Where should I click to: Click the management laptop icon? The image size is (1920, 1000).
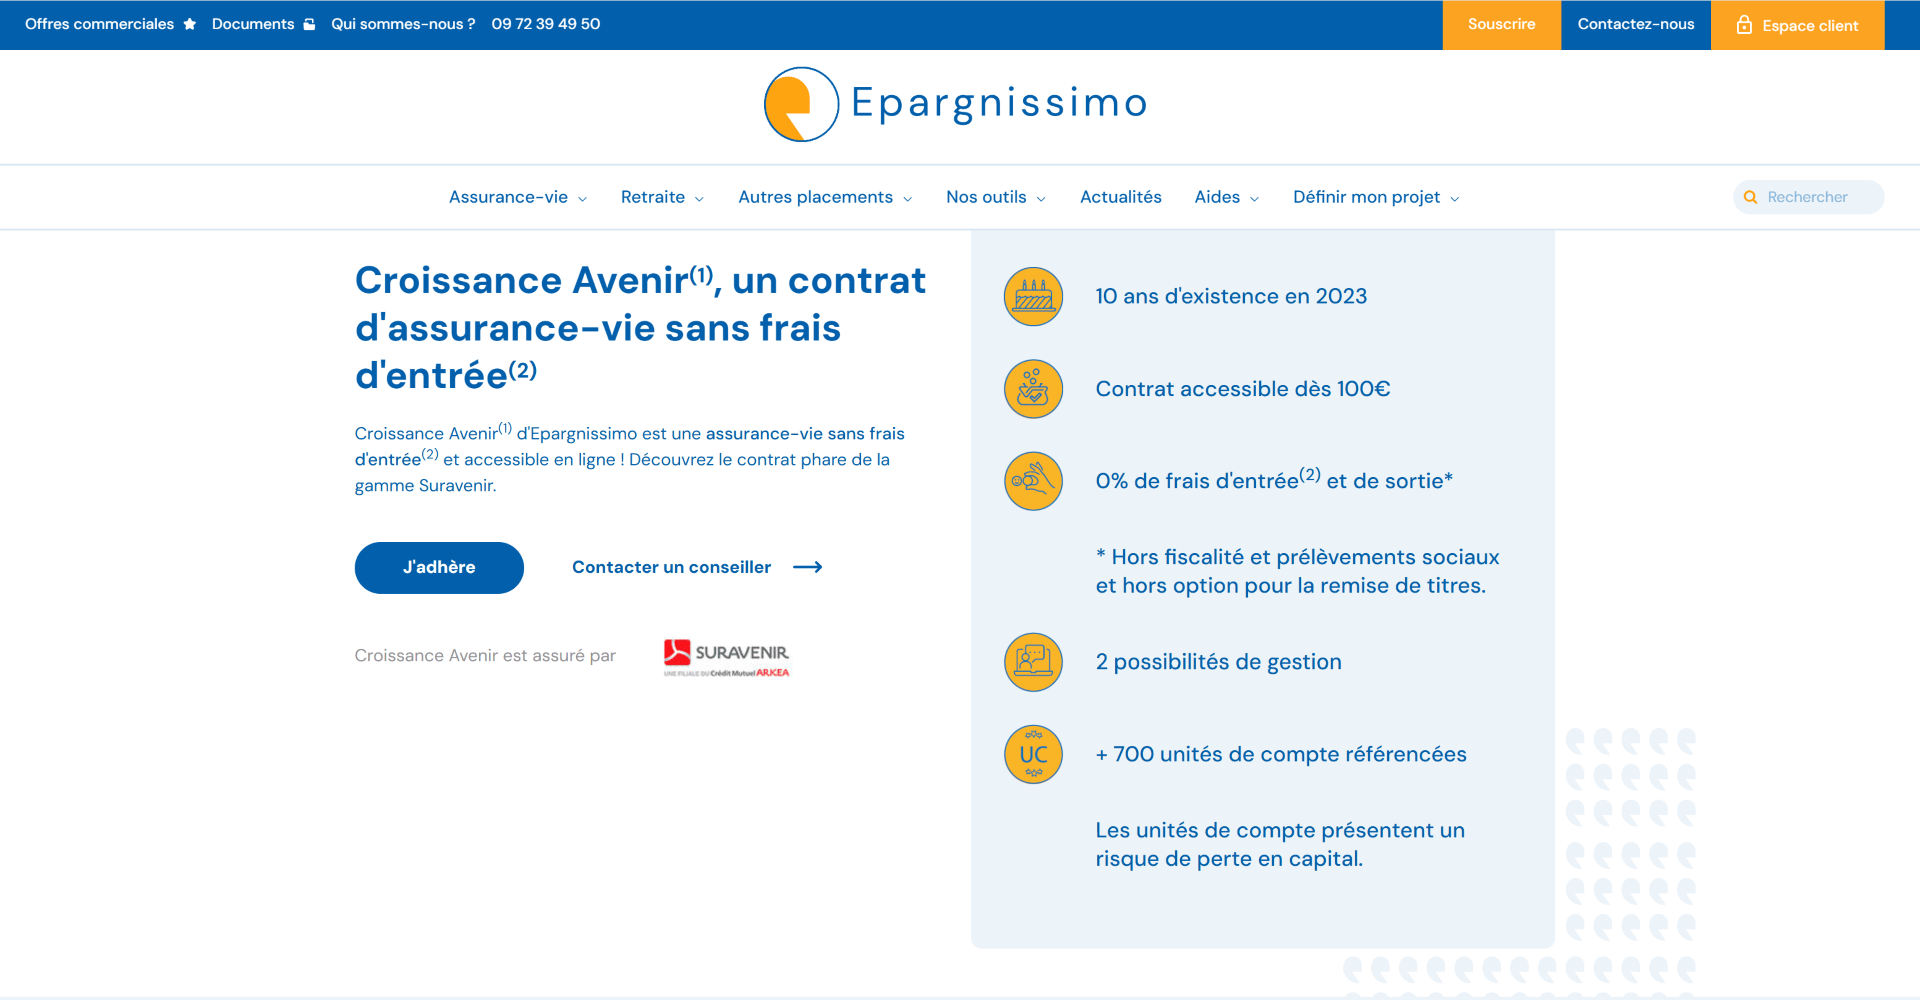click(x=1033, y=662)
